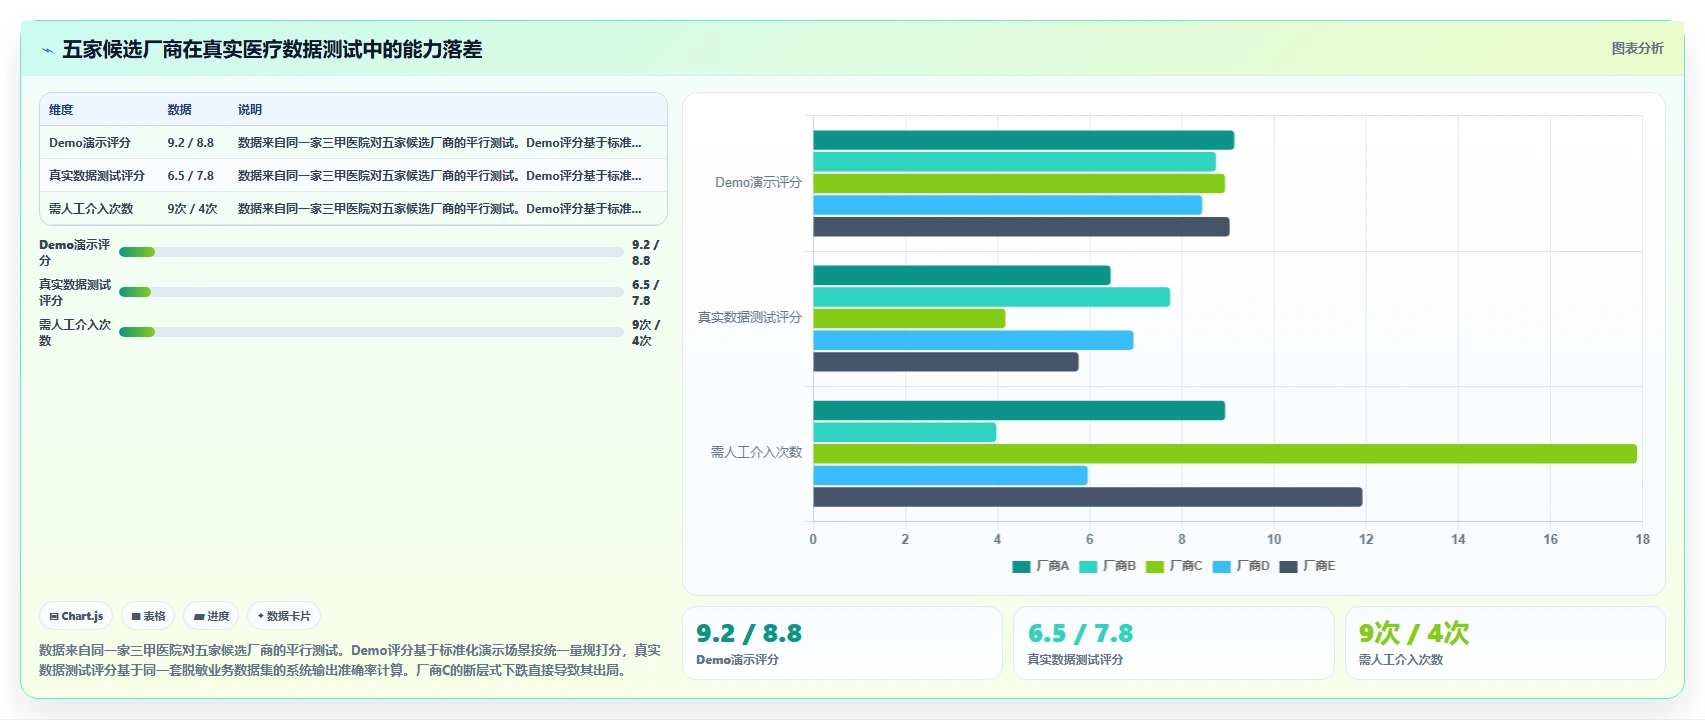Select the 数据卡片 tag chip
The image size is (1705, 720).
pyautogui.click(x=284, y=616)
